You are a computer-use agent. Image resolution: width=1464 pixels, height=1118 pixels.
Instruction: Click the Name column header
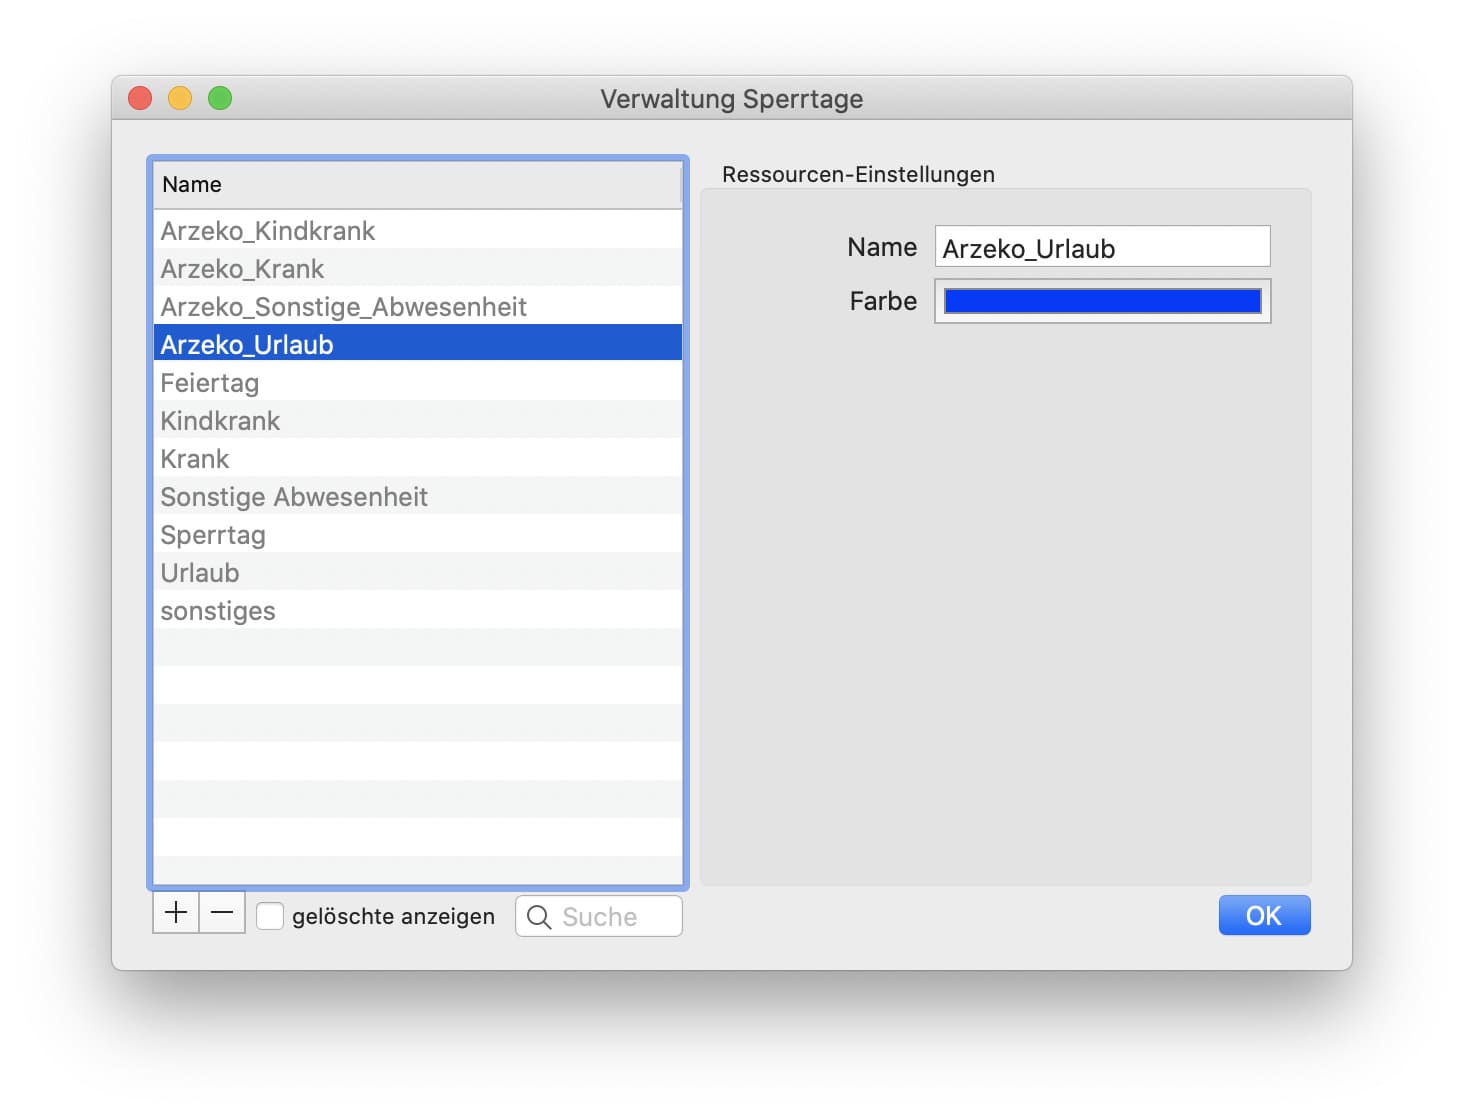tap(417, 185)
